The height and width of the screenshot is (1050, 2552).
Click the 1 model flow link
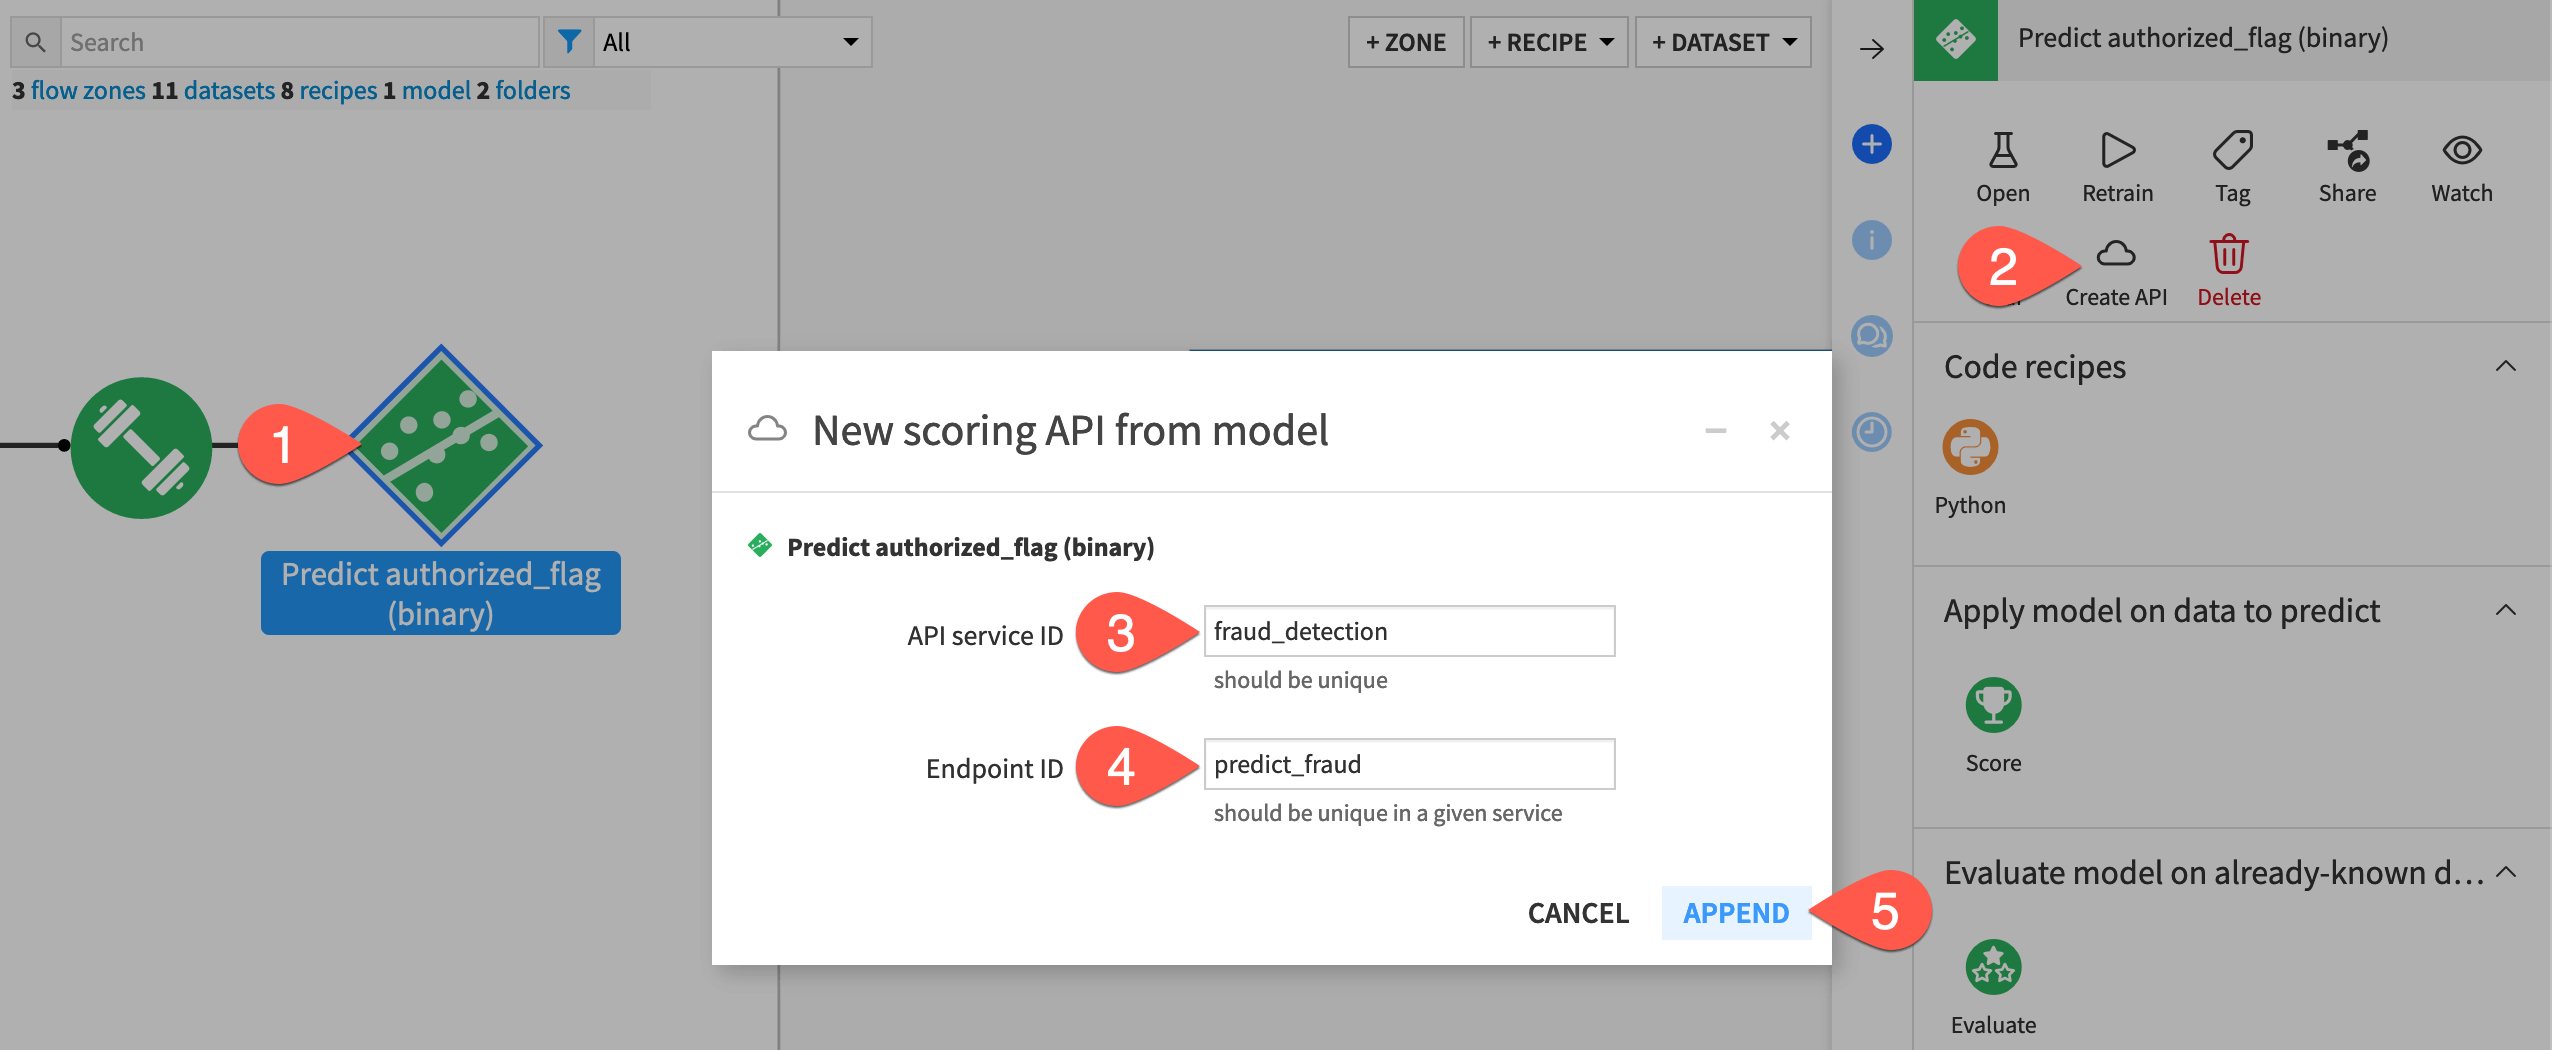435,90
